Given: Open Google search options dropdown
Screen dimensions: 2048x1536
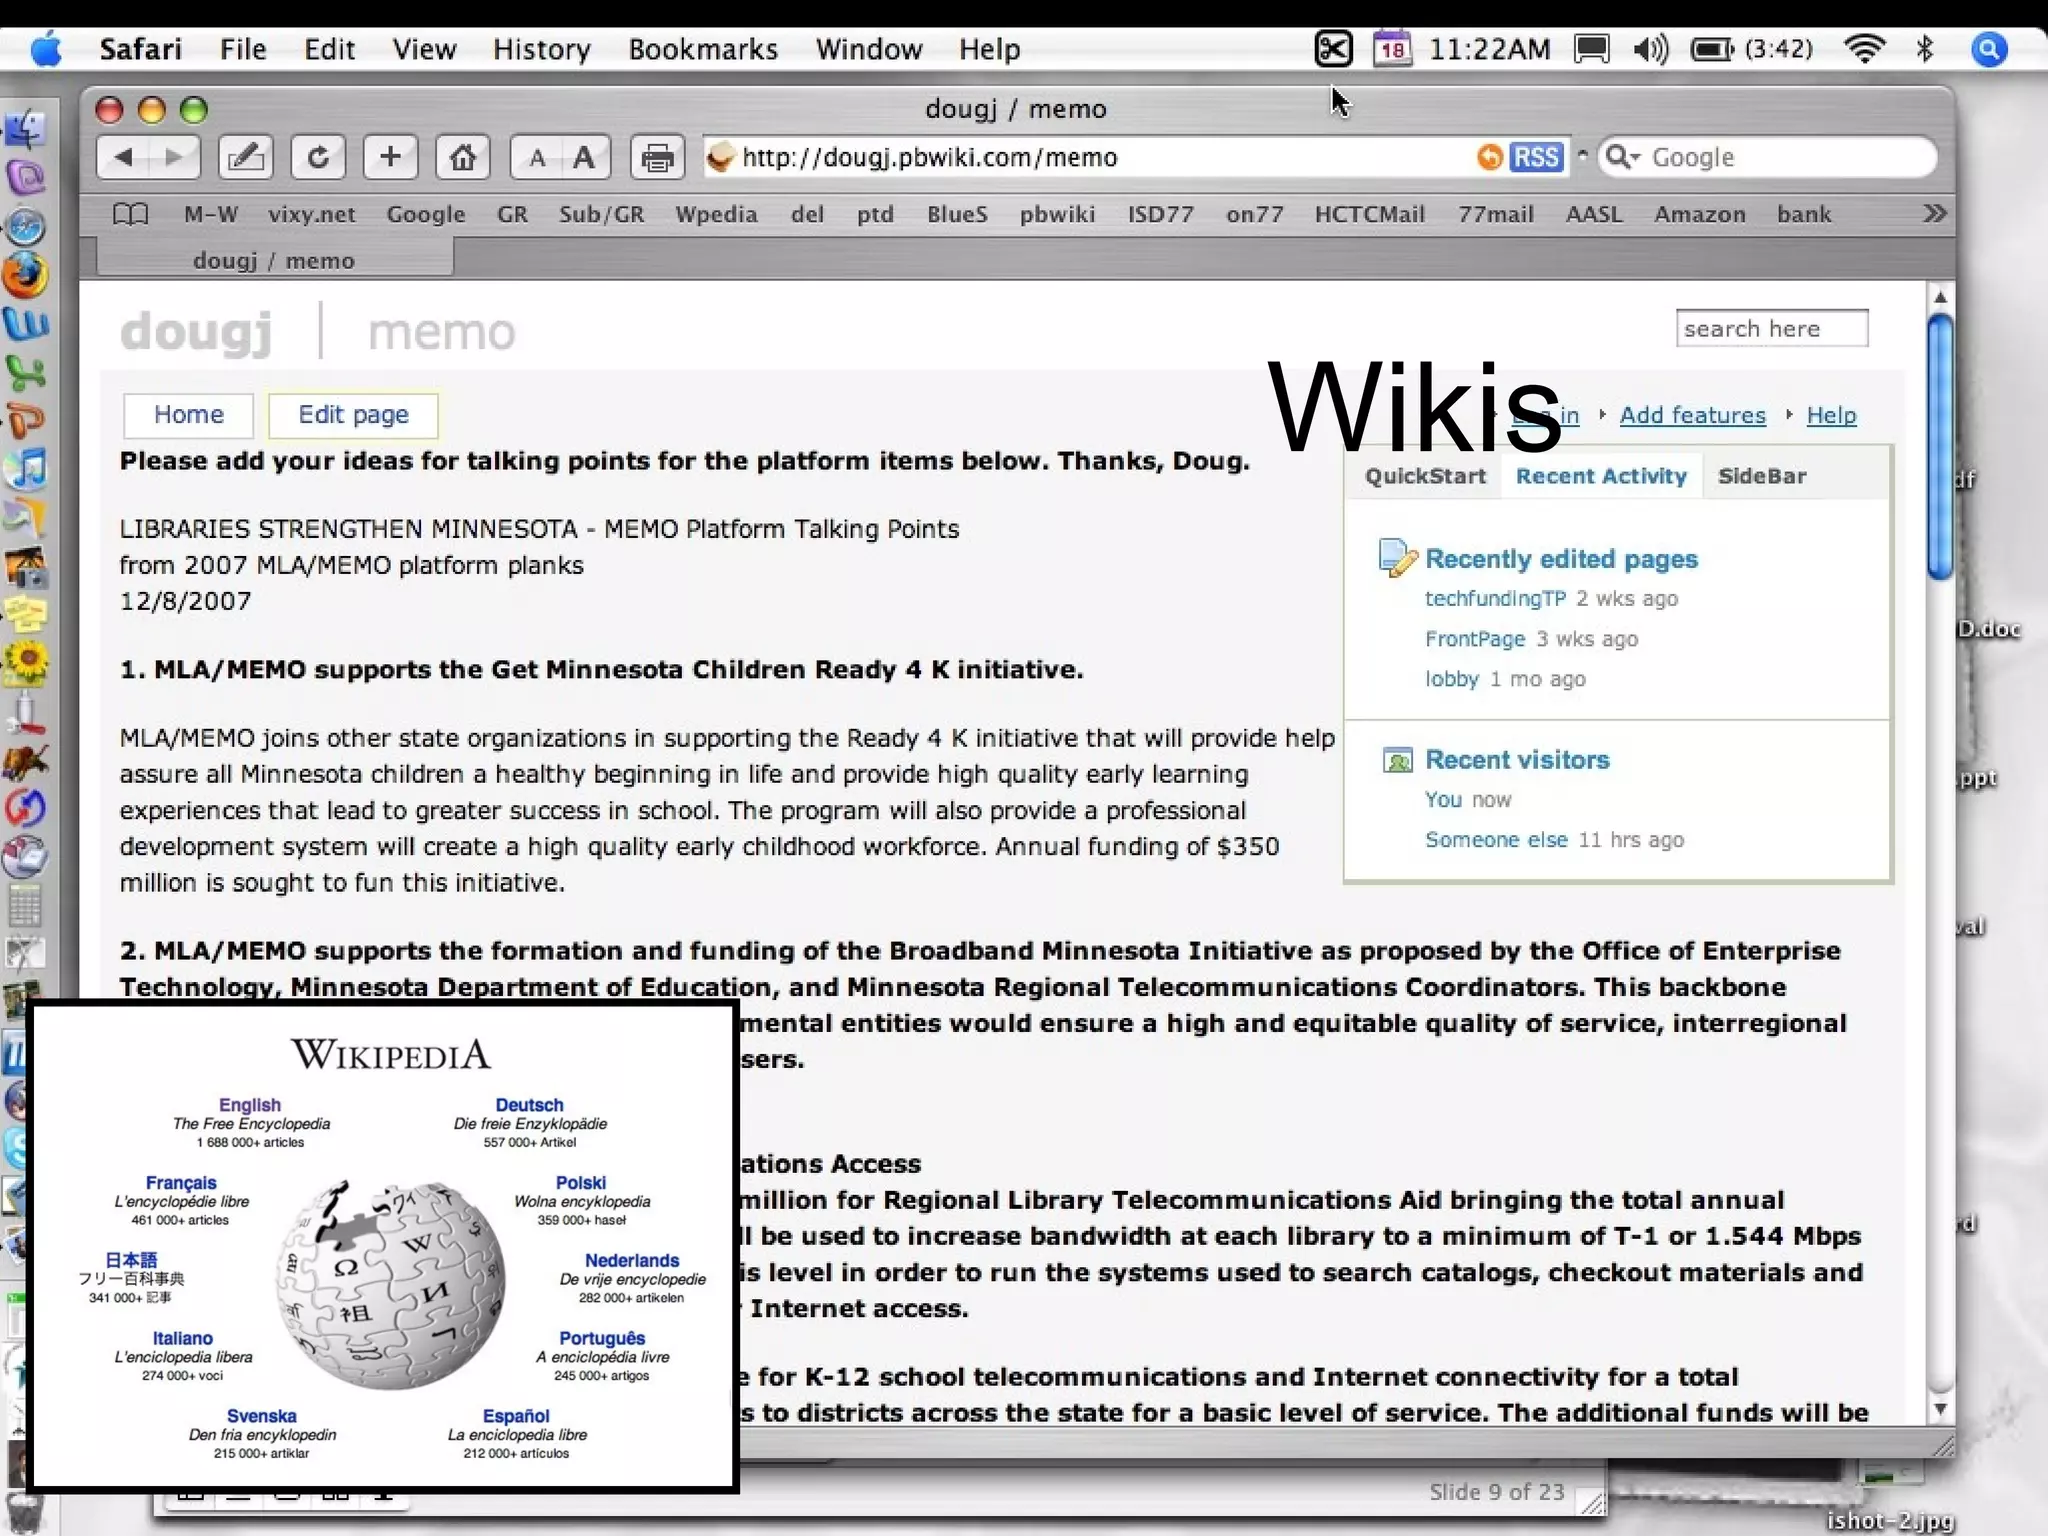Looking at the screenshot, I should pos(1622,157).
